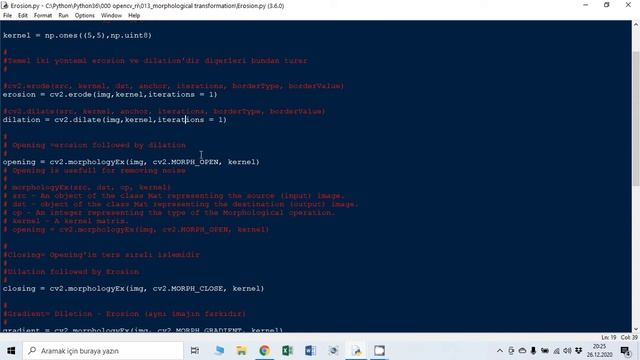
Task: Click the OneDrive cloud tray icon
Action: tap(522, 351)
